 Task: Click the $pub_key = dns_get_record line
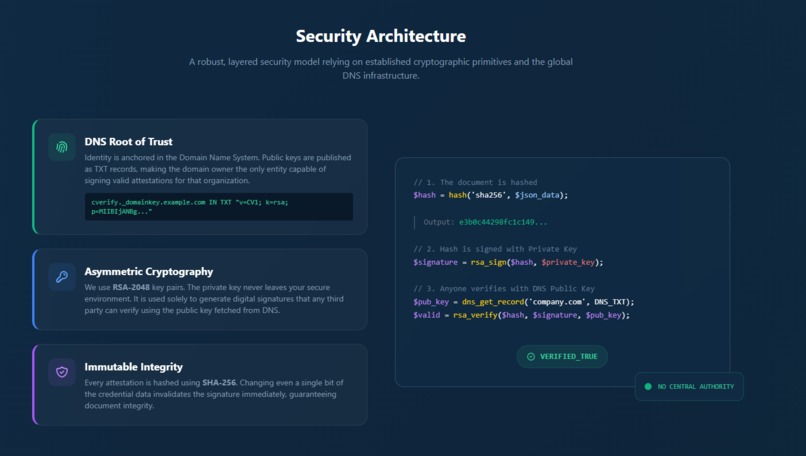point(524,302)
